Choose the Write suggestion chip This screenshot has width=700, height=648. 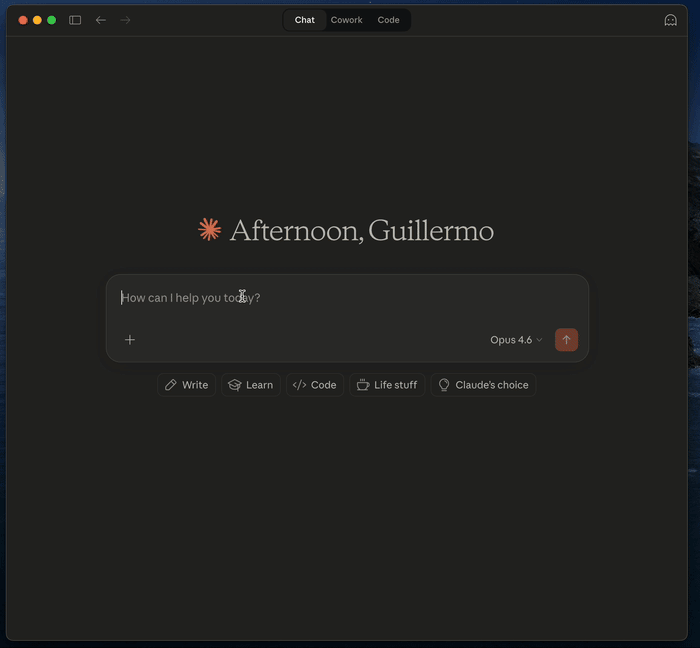187,385
